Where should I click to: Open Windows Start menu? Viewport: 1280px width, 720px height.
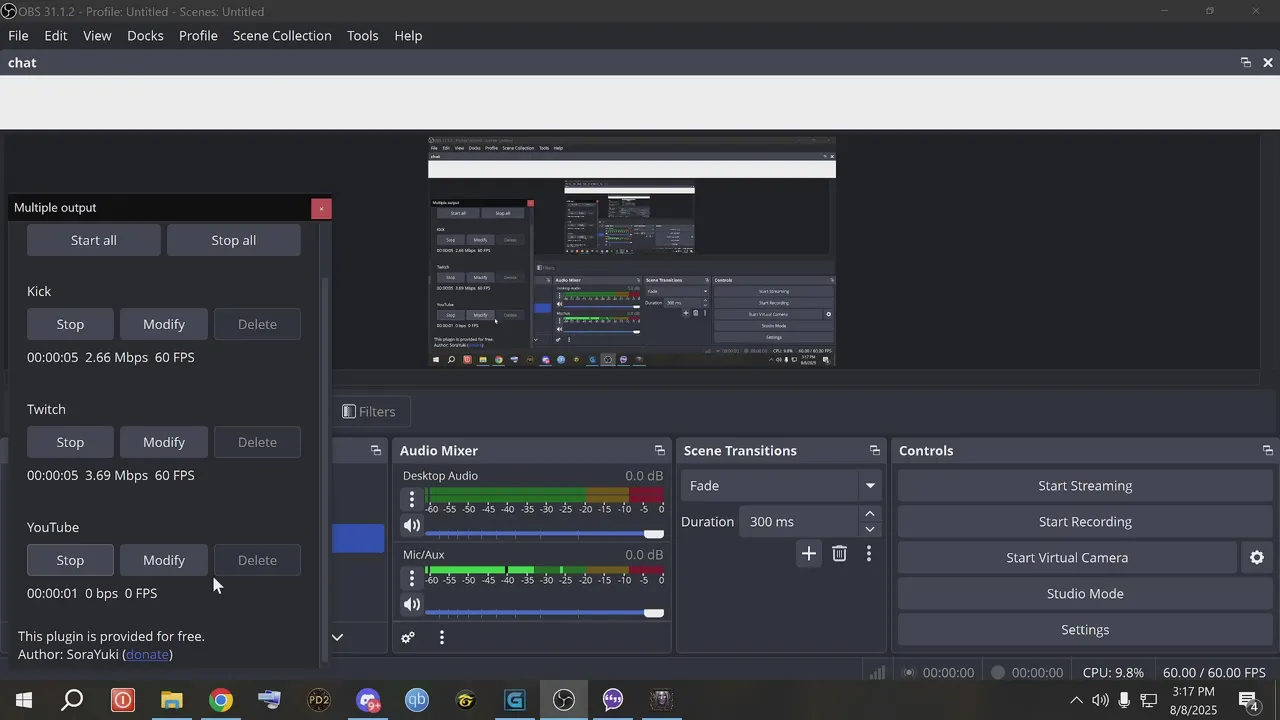click(24, 700)
